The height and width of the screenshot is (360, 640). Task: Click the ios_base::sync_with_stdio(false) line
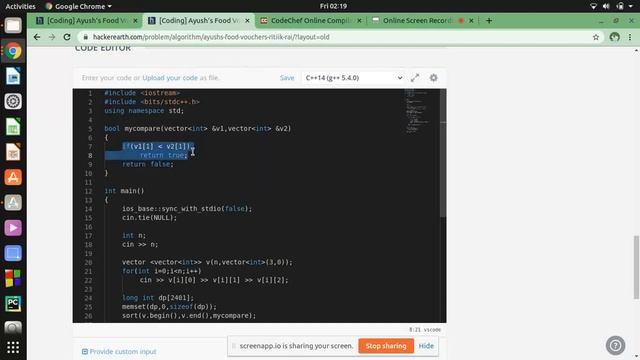point(187,209)
